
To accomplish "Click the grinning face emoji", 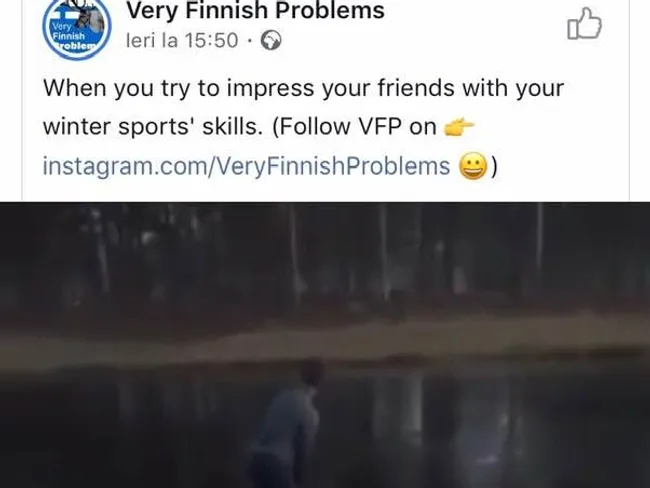I will tap(473, 166).
